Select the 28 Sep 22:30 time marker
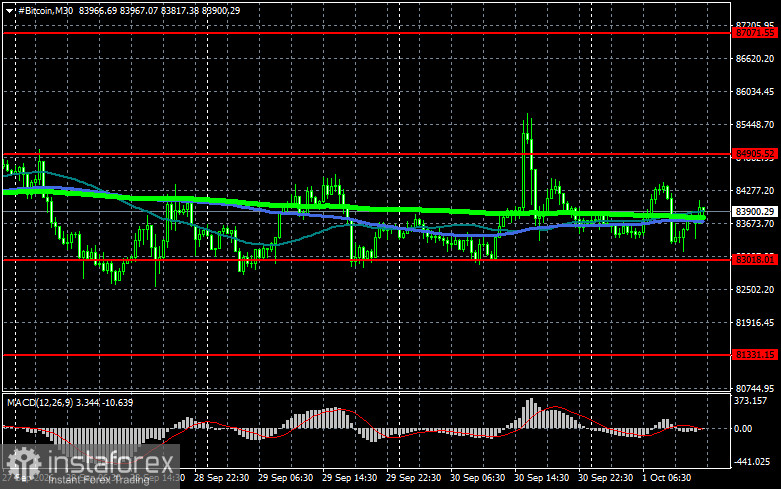This screenshot has height=489, width=781. 222,478
